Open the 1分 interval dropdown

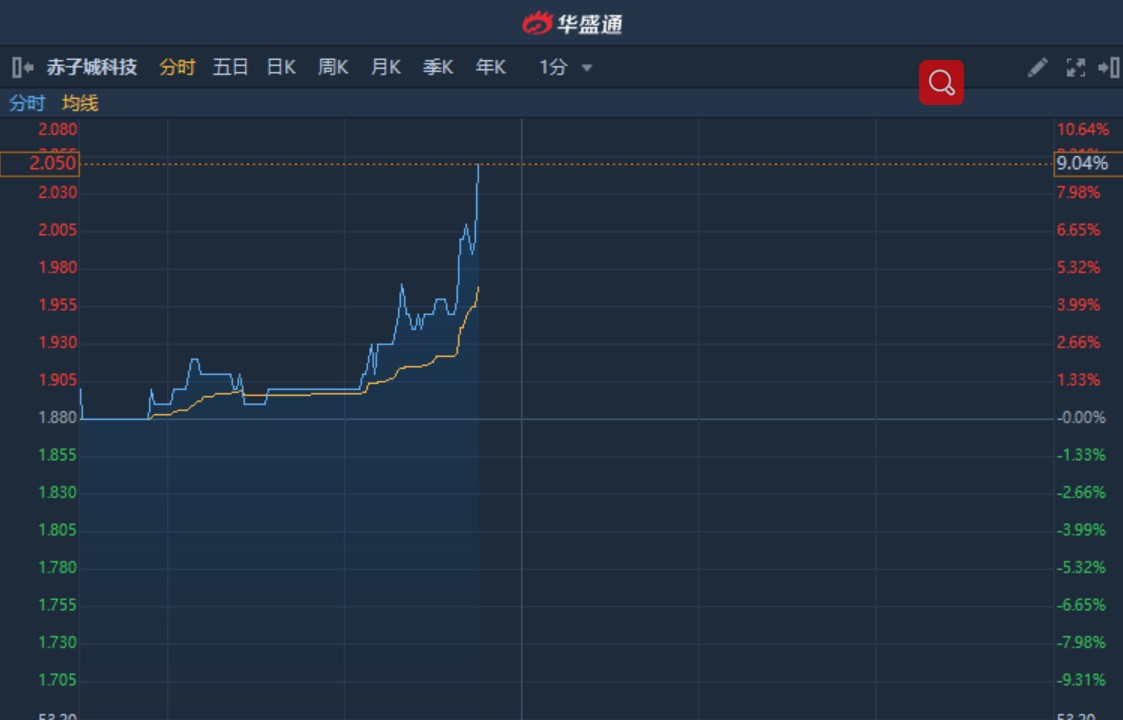[553, 67]
